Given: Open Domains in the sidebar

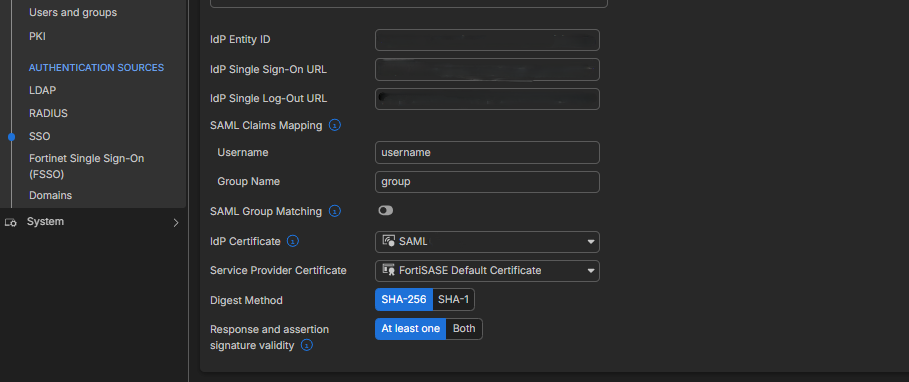Looking at the screenshot, I should [50, 196].
